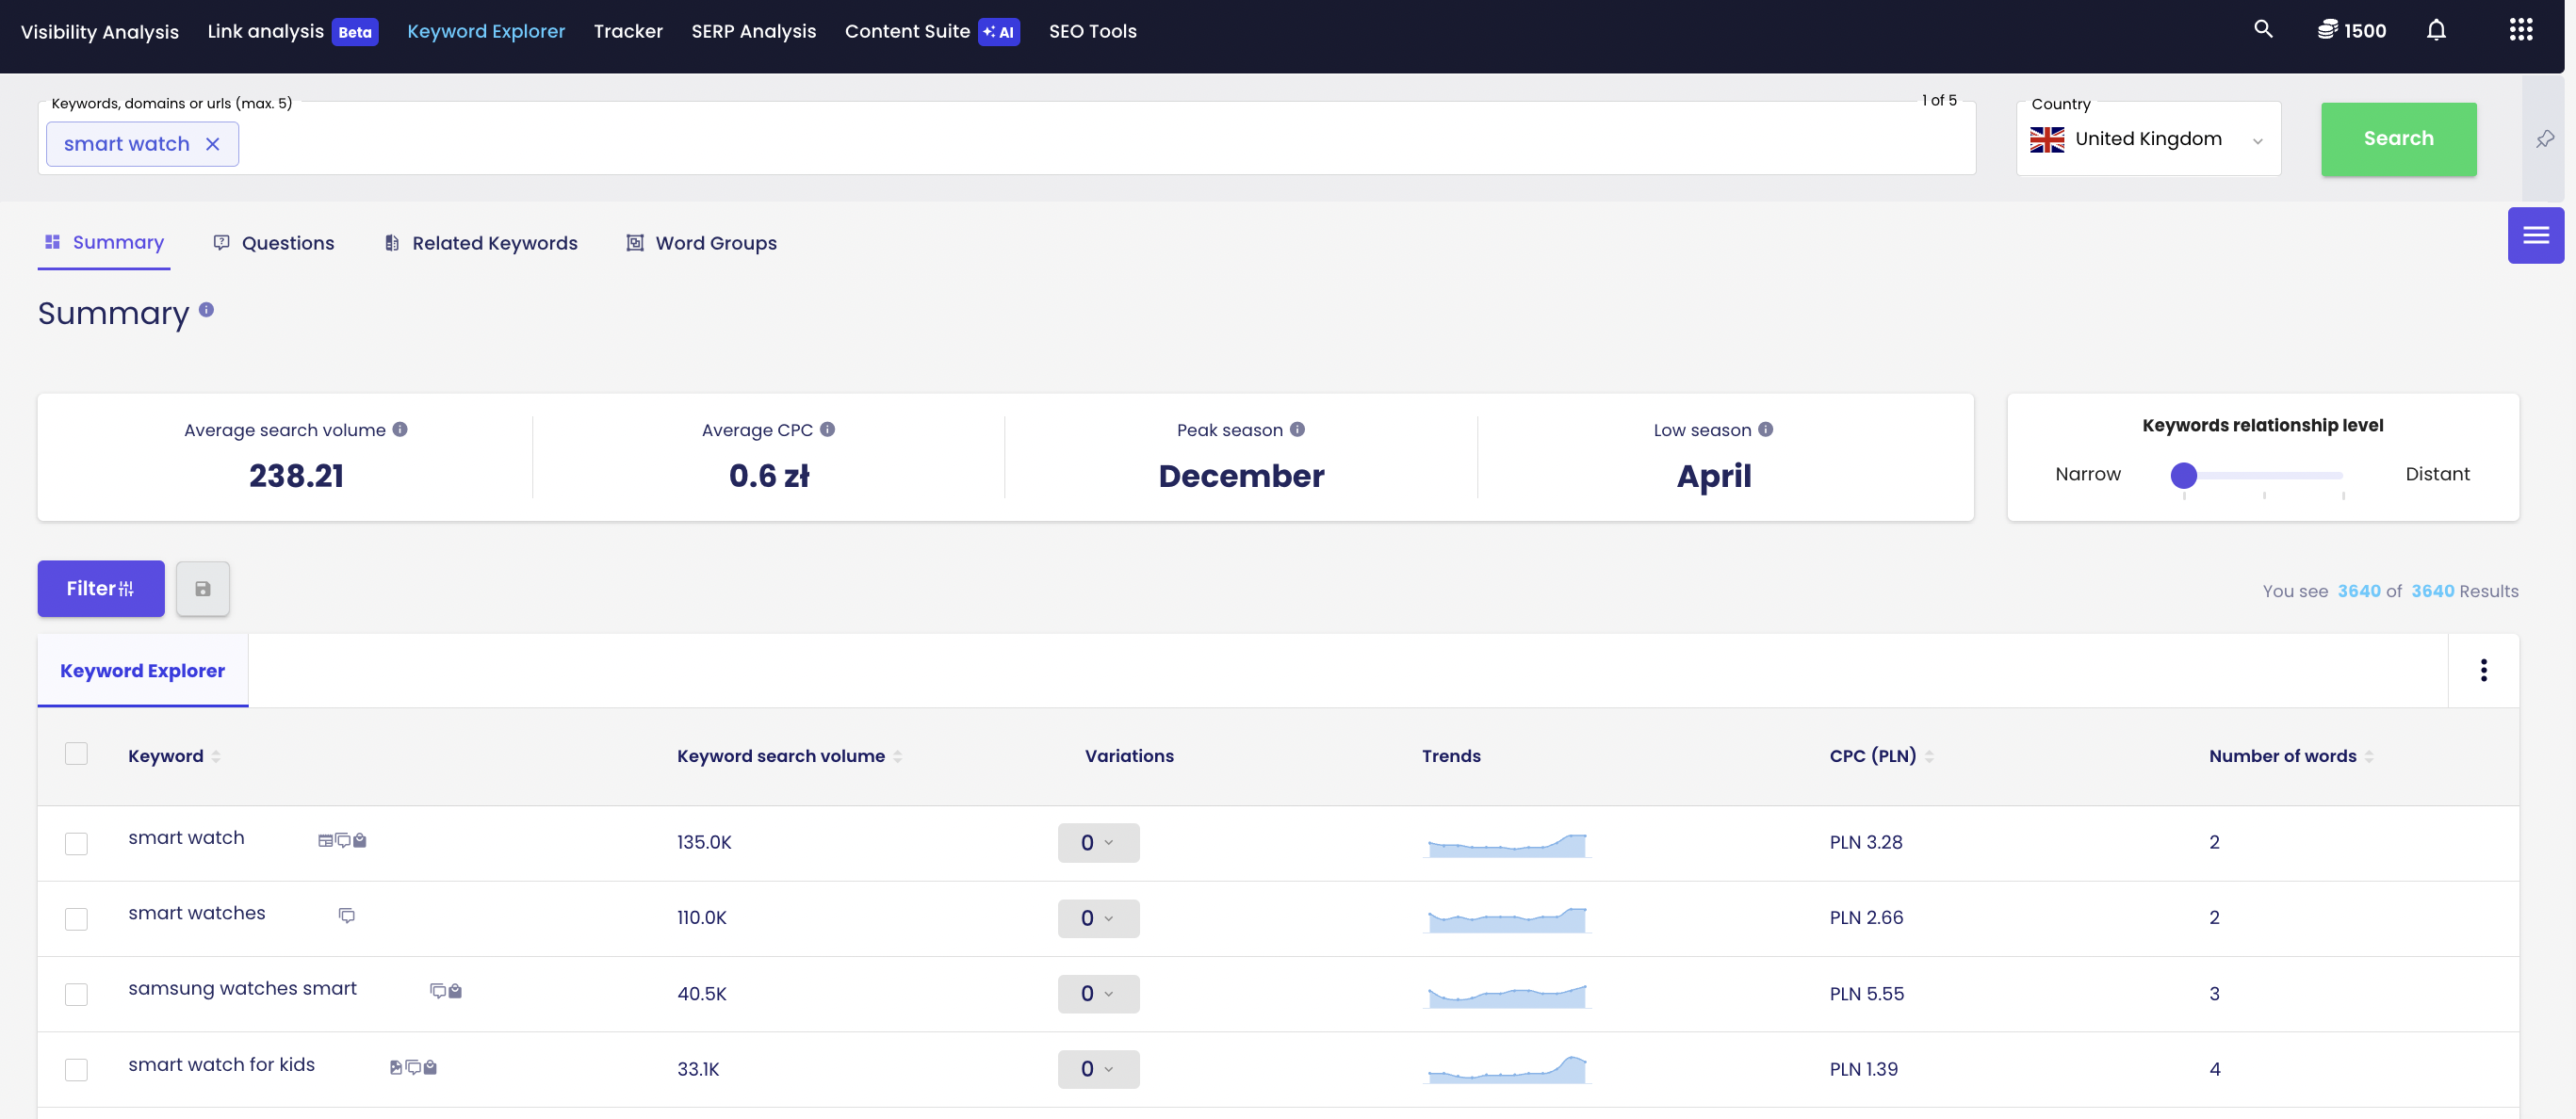Remove the smart watch keyword chip
Viewport: 2576px width, 1119px height.
click(212, 144)
